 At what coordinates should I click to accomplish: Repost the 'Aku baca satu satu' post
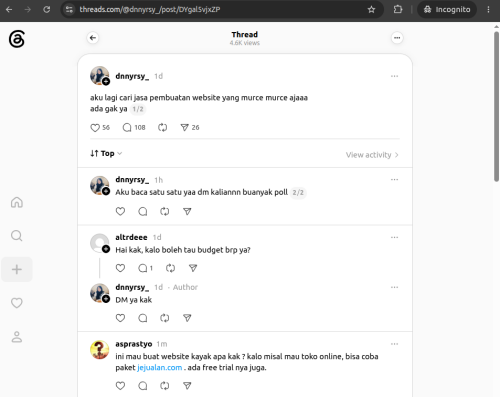tap(165, 211)
